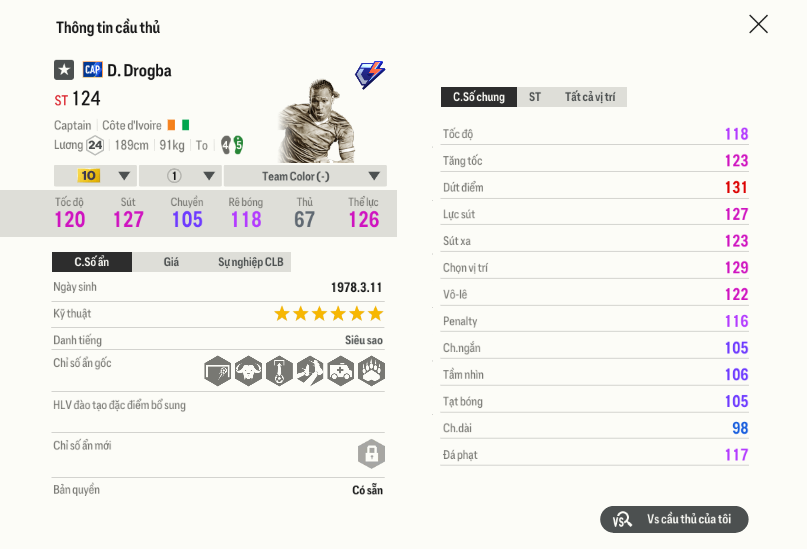Image resolution: width=807 pixels, height=549 pixels.
Task: Click the Vs cầu thủ của tôi button
Action: coord(674,520)
